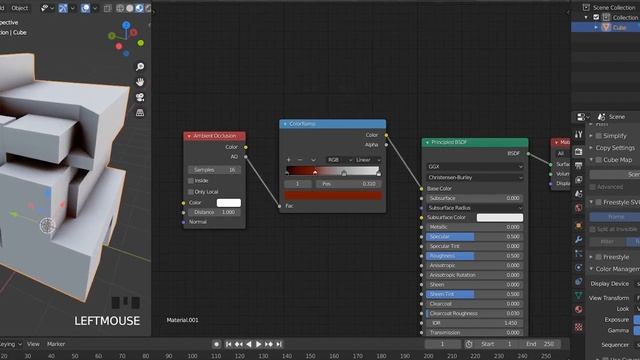Expand the Subsurface Radius dropdown

[475, 208]
